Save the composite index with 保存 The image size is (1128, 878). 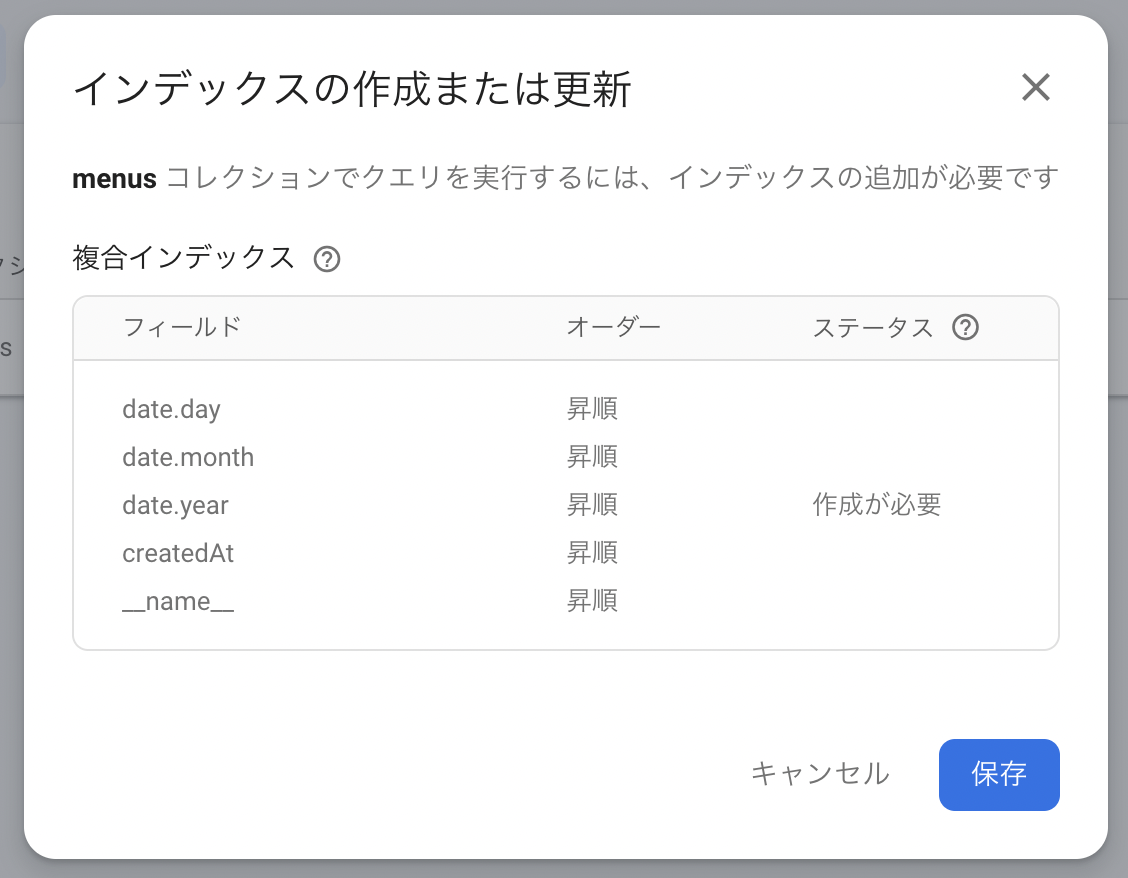[x=998, y=774]
